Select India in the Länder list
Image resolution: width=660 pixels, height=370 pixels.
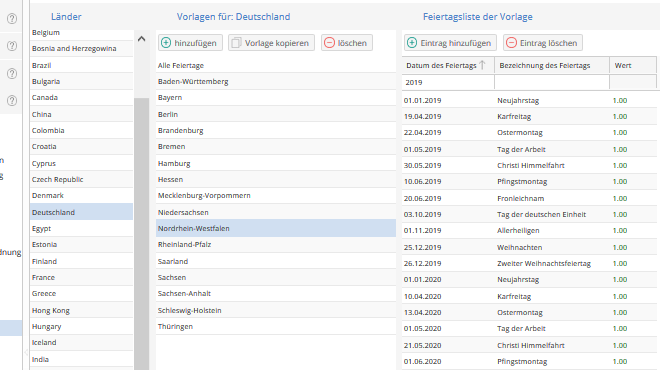click(82, 359)
